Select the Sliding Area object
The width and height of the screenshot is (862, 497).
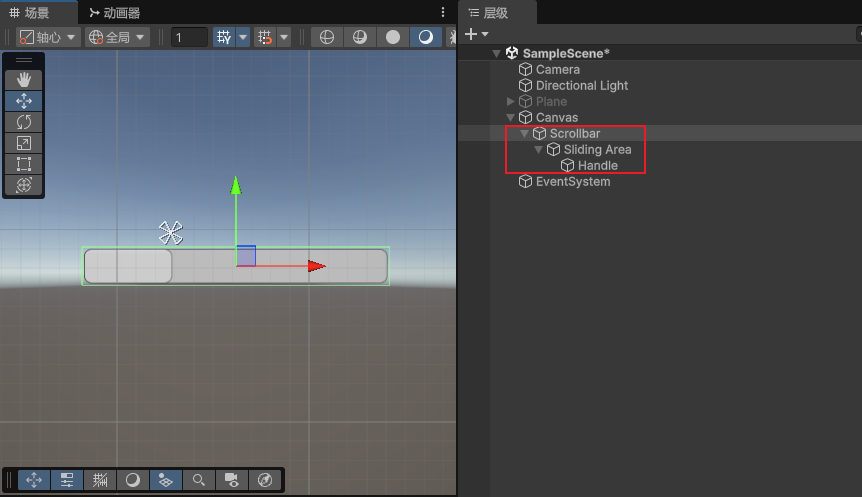[x=597, y=149]
